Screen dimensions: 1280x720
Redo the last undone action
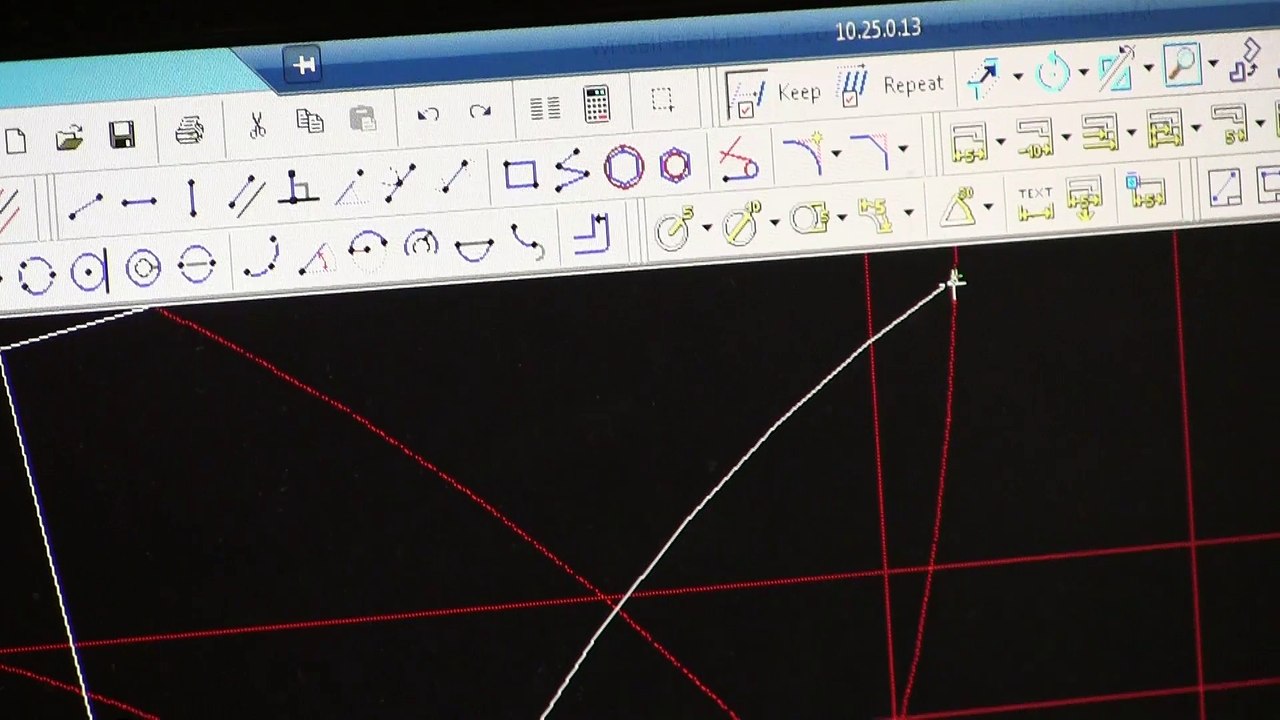pos(480,111)
